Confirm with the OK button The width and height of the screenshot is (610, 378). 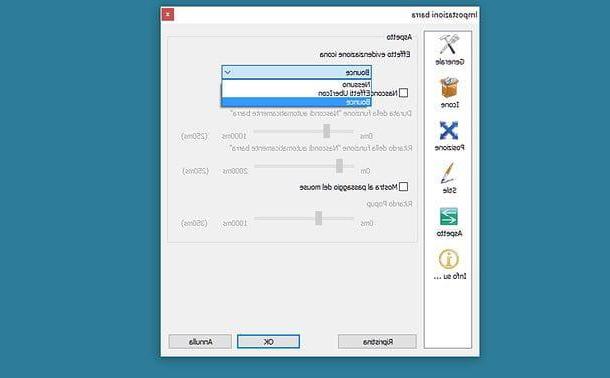point(268,342)
